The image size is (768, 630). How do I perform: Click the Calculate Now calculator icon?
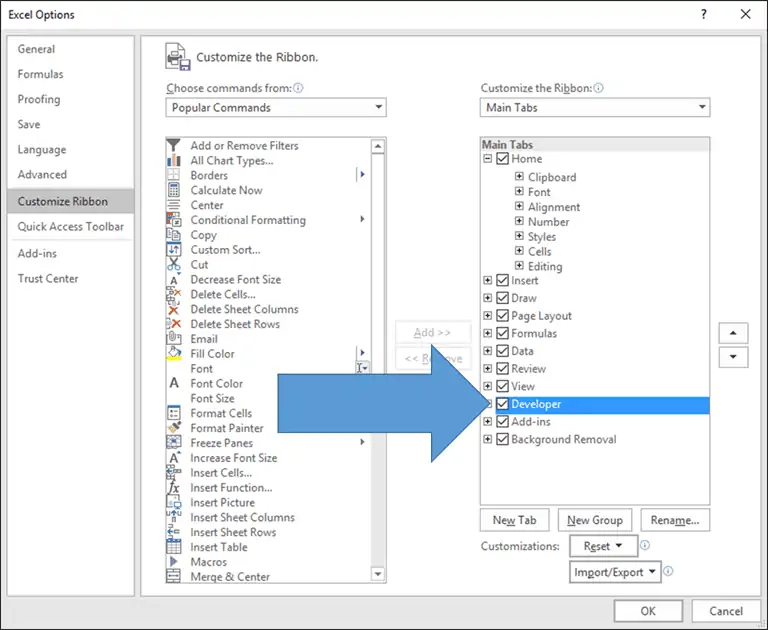(x=173, y=190)
